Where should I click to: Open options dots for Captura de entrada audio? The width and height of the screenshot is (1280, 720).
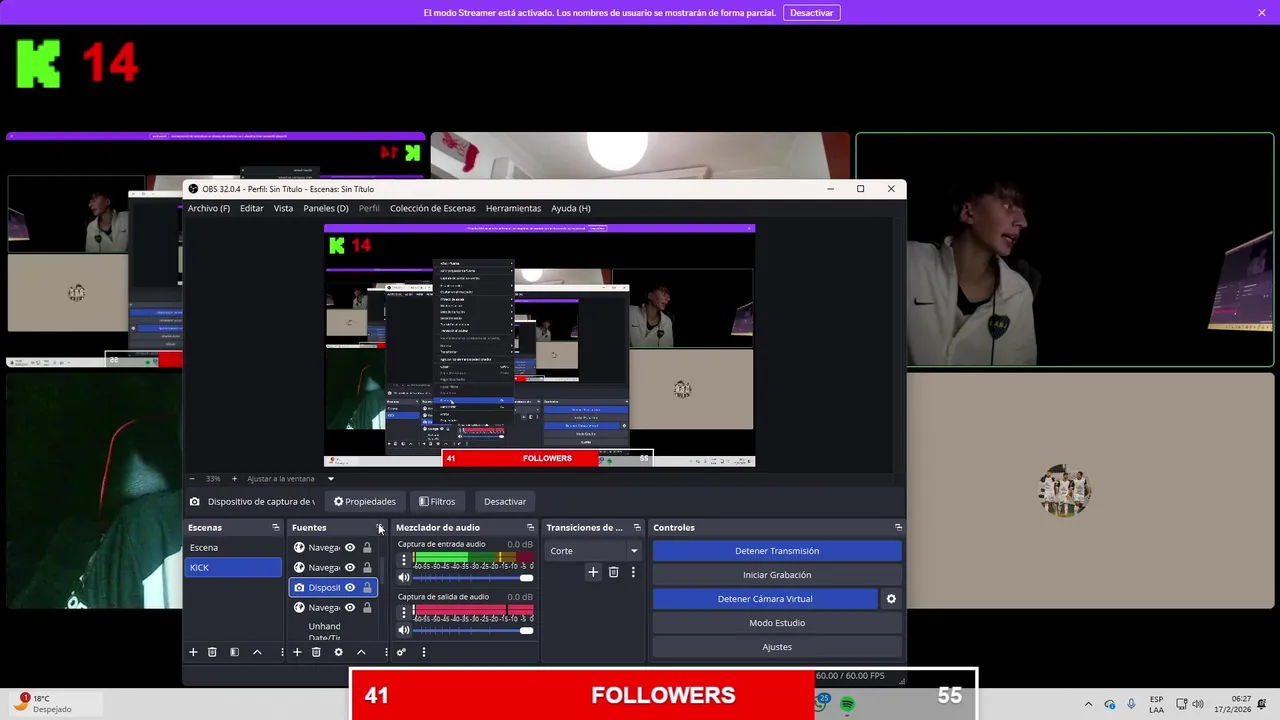(x=404, y=560)
